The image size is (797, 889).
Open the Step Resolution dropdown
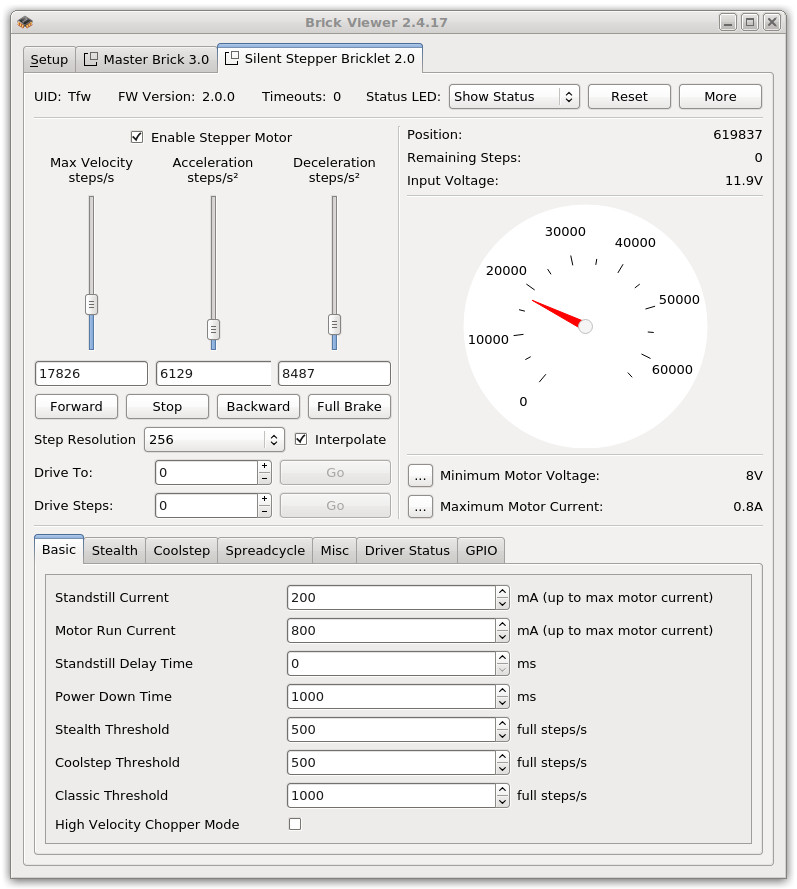pos(214,439)
